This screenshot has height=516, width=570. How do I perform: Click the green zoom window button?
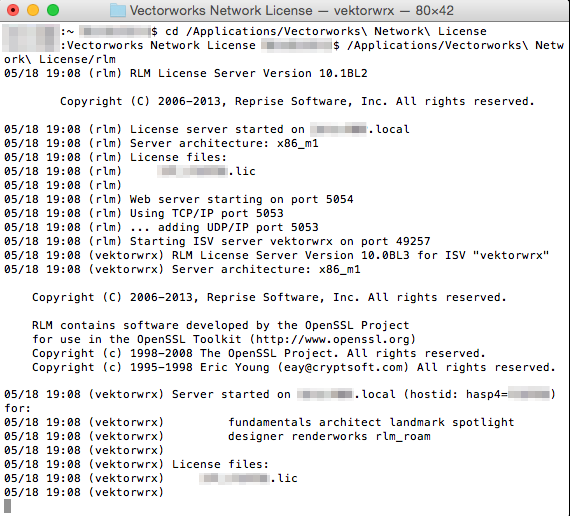(x=53, y=10)
